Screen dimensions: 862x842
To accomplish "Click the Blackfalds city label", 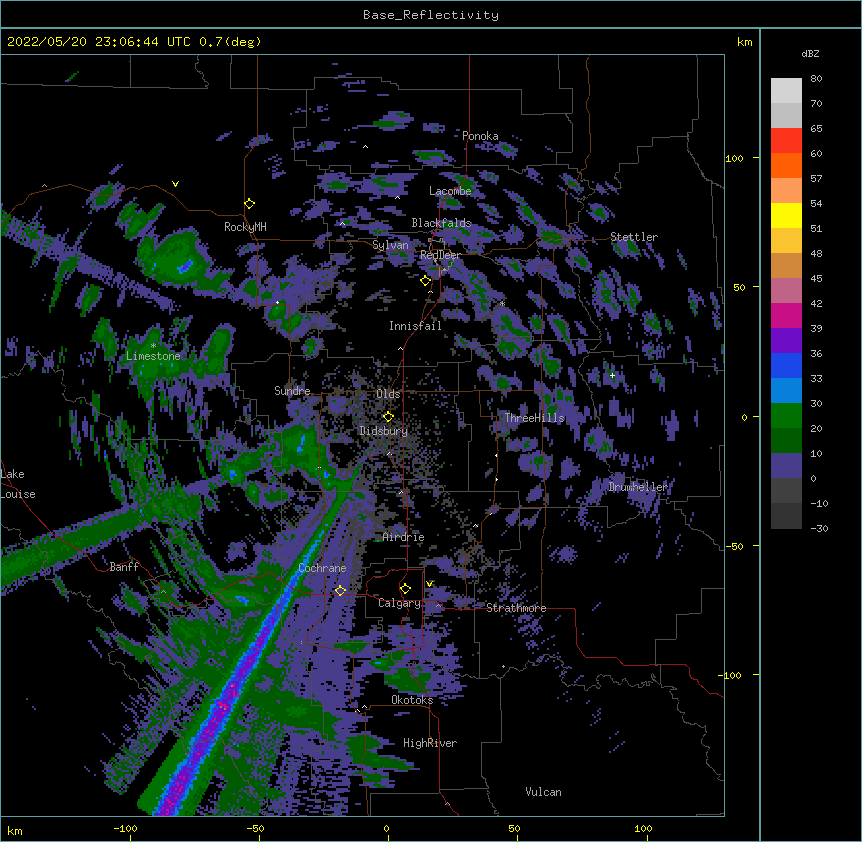I will 441,223.
